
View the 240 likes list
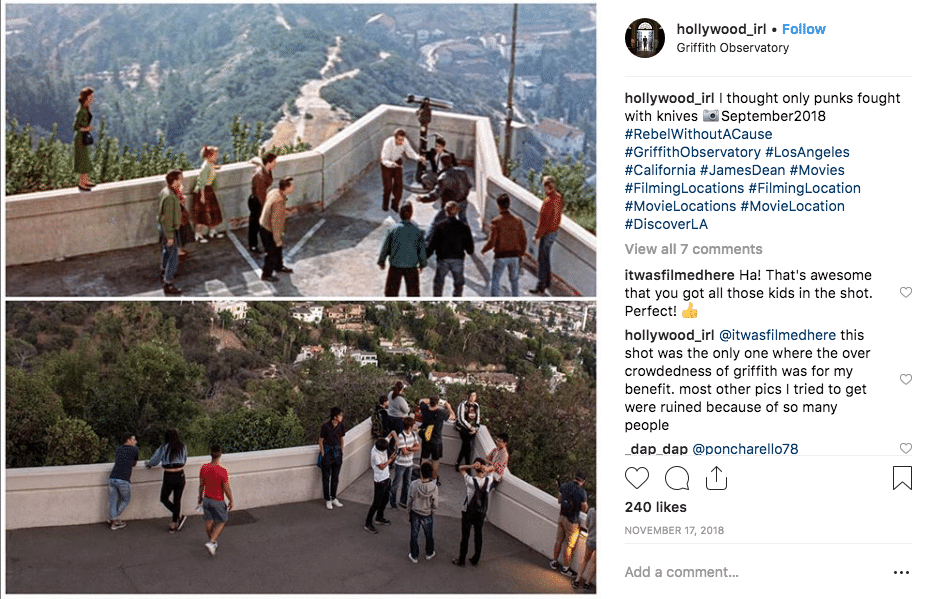(x=655, y=507)
